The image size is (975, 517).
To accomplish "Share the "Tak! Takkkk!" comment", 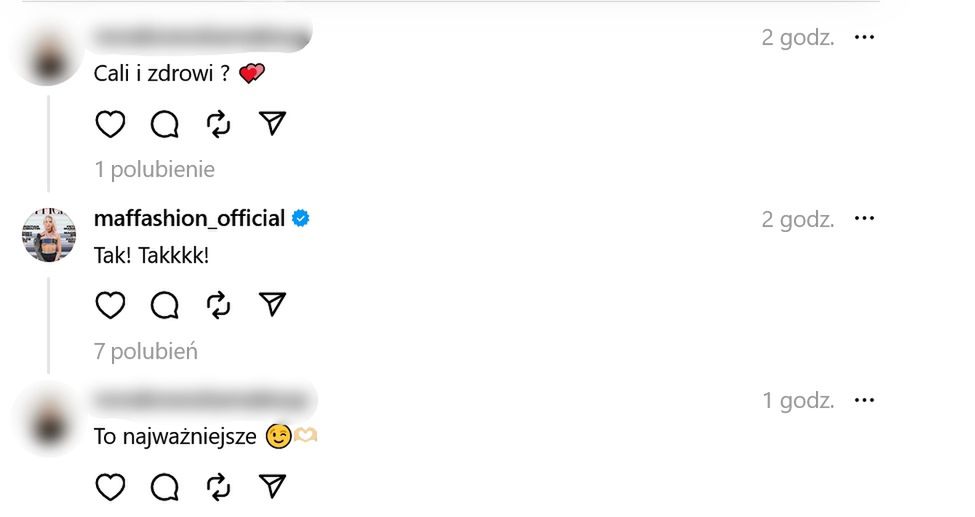I will tap(272, 305).
